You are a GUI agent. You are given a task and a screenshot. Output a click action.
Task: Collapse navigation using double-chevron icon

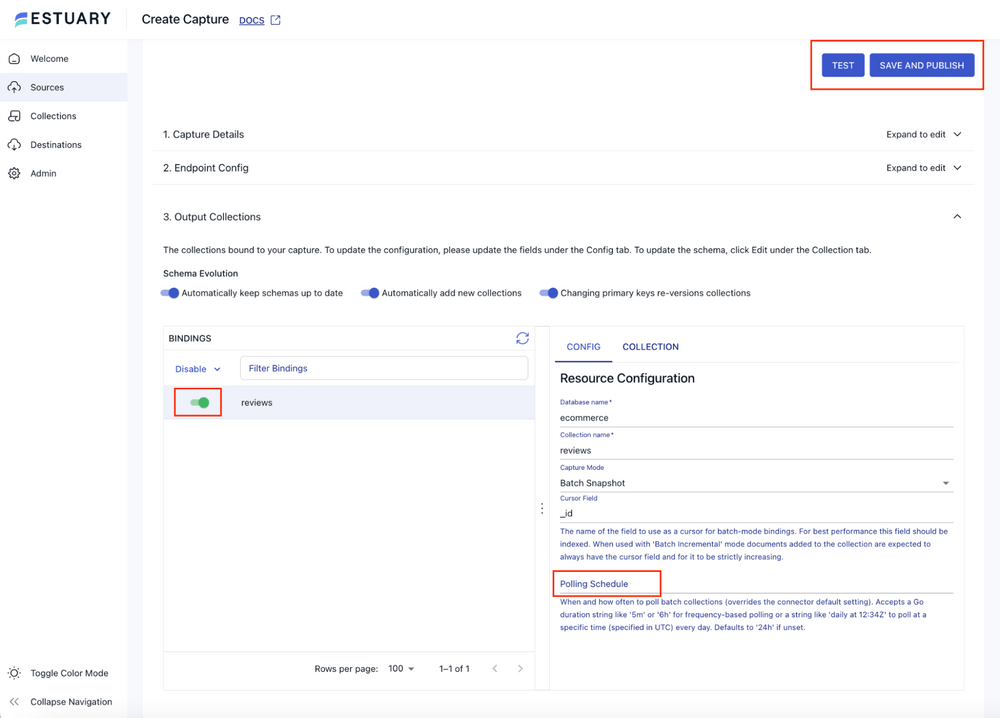point(15,702)
